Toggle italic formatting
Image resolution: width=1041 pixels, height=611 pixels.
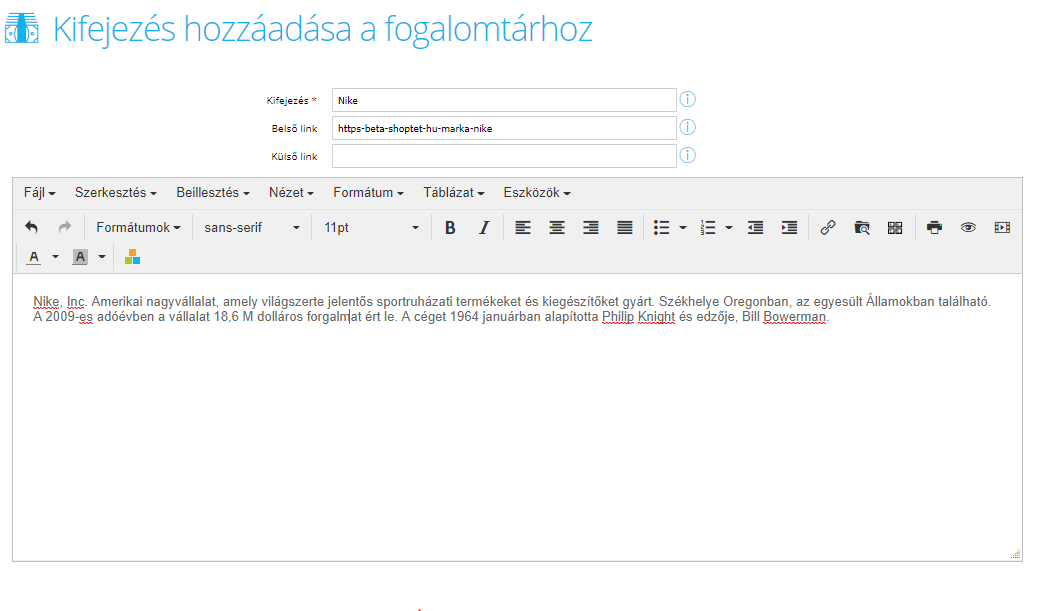pos(484,227)
